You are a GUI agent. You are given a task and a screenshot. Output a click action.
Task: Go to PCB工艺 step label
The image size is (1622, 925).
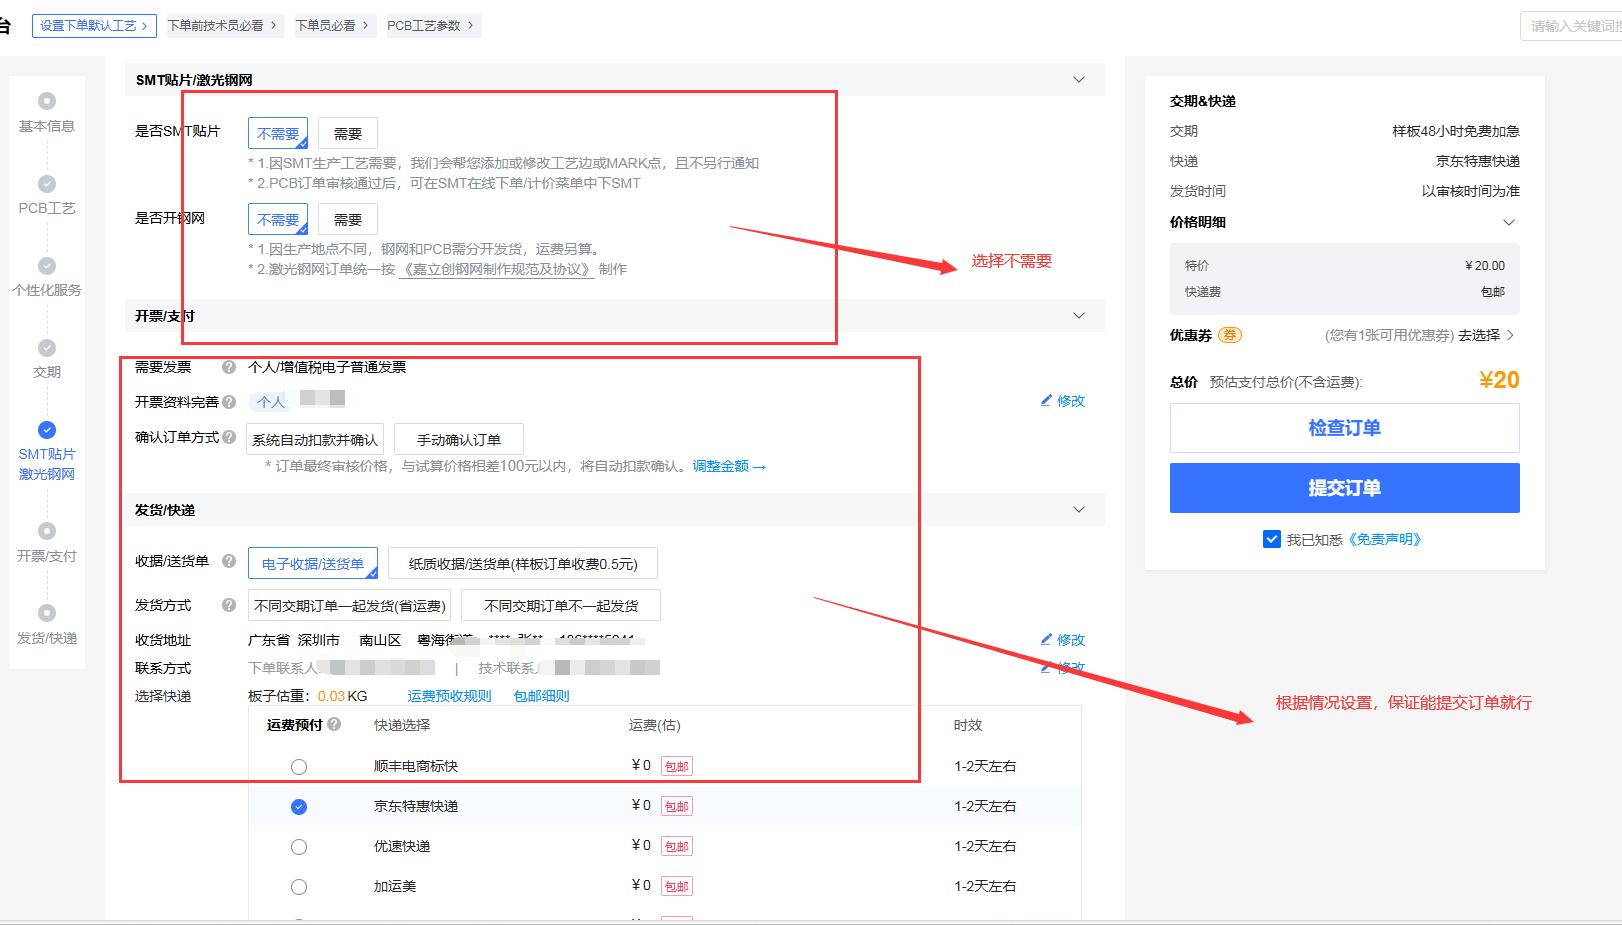click(x=47, y=208)
